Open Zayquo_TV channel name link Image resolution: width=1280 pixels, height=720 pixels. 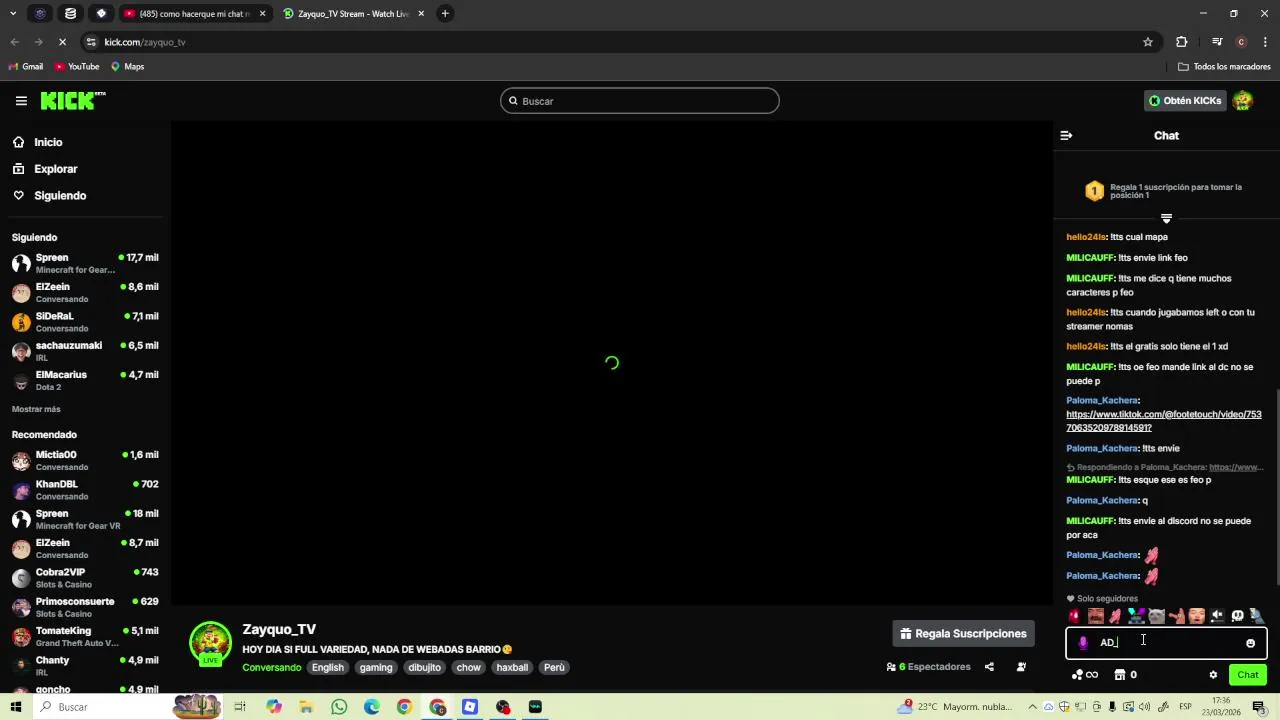[x=279, y=629]
